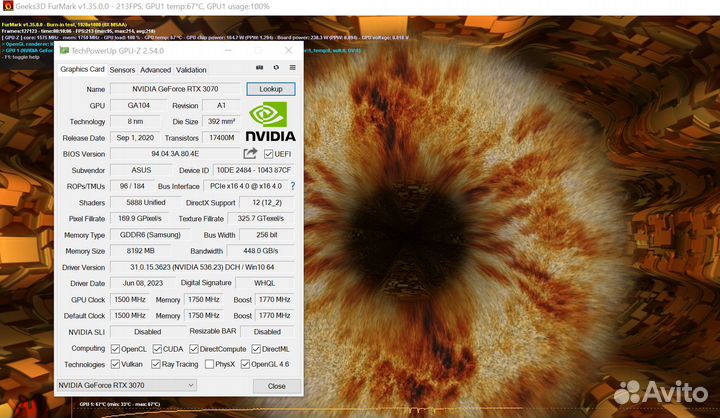Click the Driver Date Jun 08, 2023 value
This screenshot has height=418, width=720.
tap(143, 283)
